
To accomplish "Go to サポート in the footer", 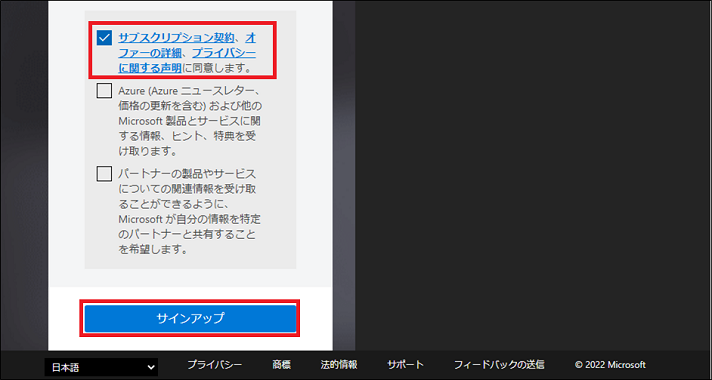I will 405,365.
